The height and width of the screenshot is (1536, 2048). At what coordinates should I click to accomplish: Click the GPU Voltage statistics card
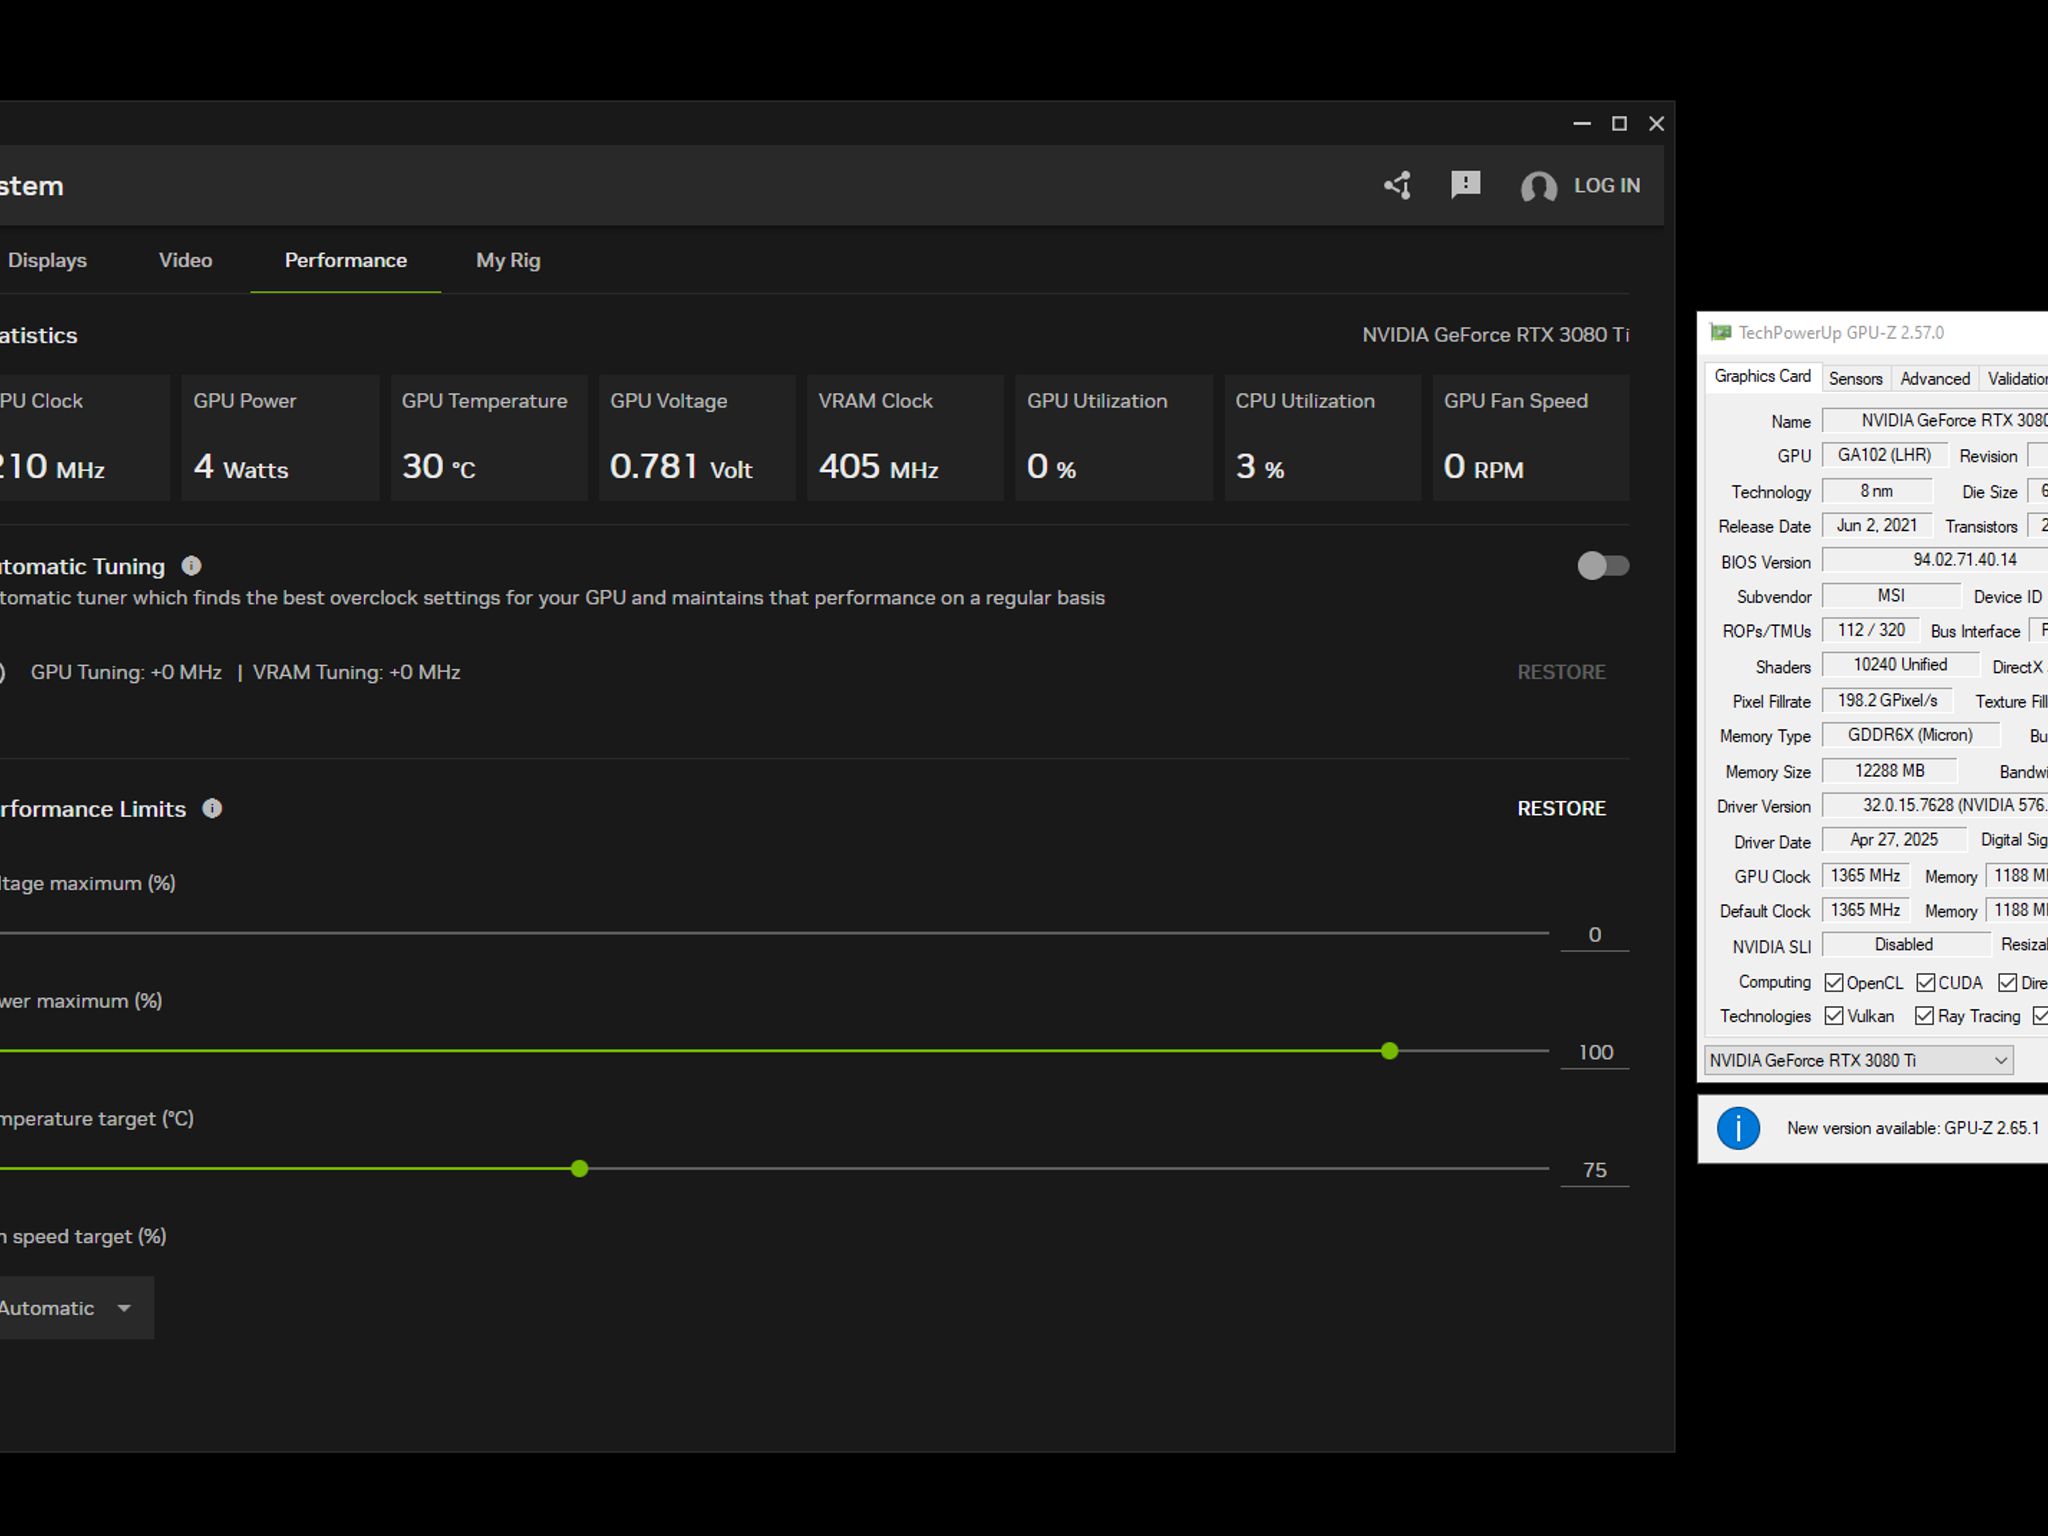pyautogui.click(x=697, y=437)
